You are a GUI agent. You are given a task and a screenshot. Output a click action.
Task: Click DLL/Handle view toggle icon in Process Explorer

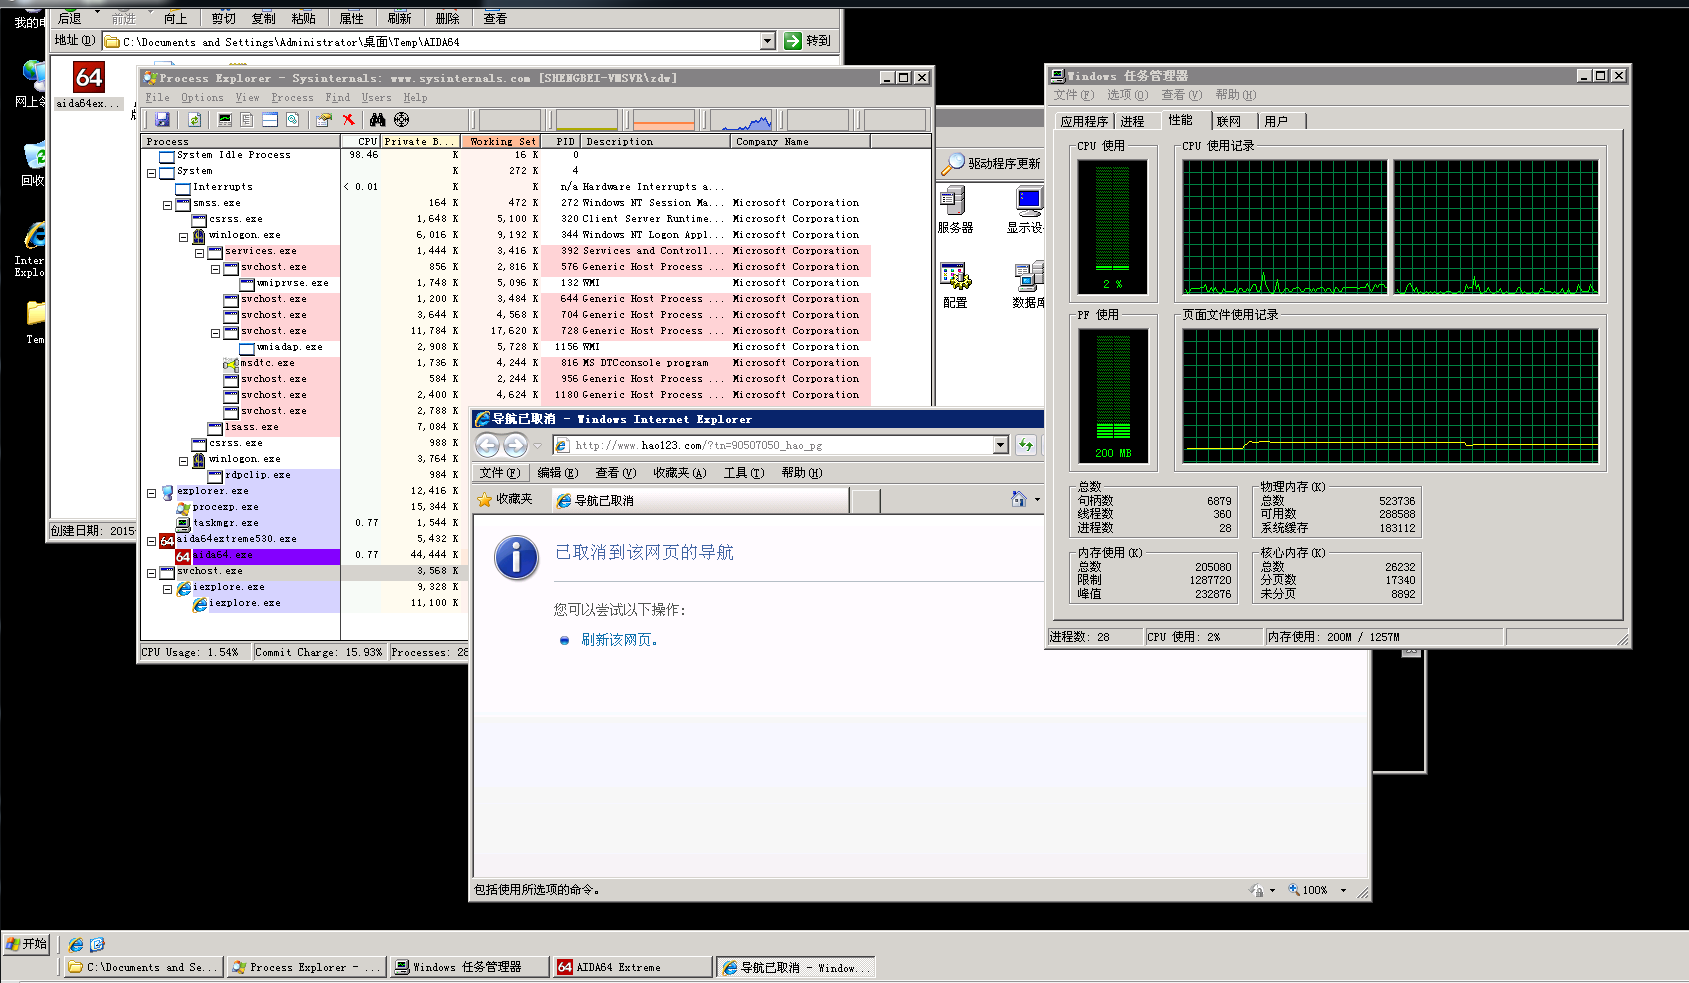(x=292, y=120)
